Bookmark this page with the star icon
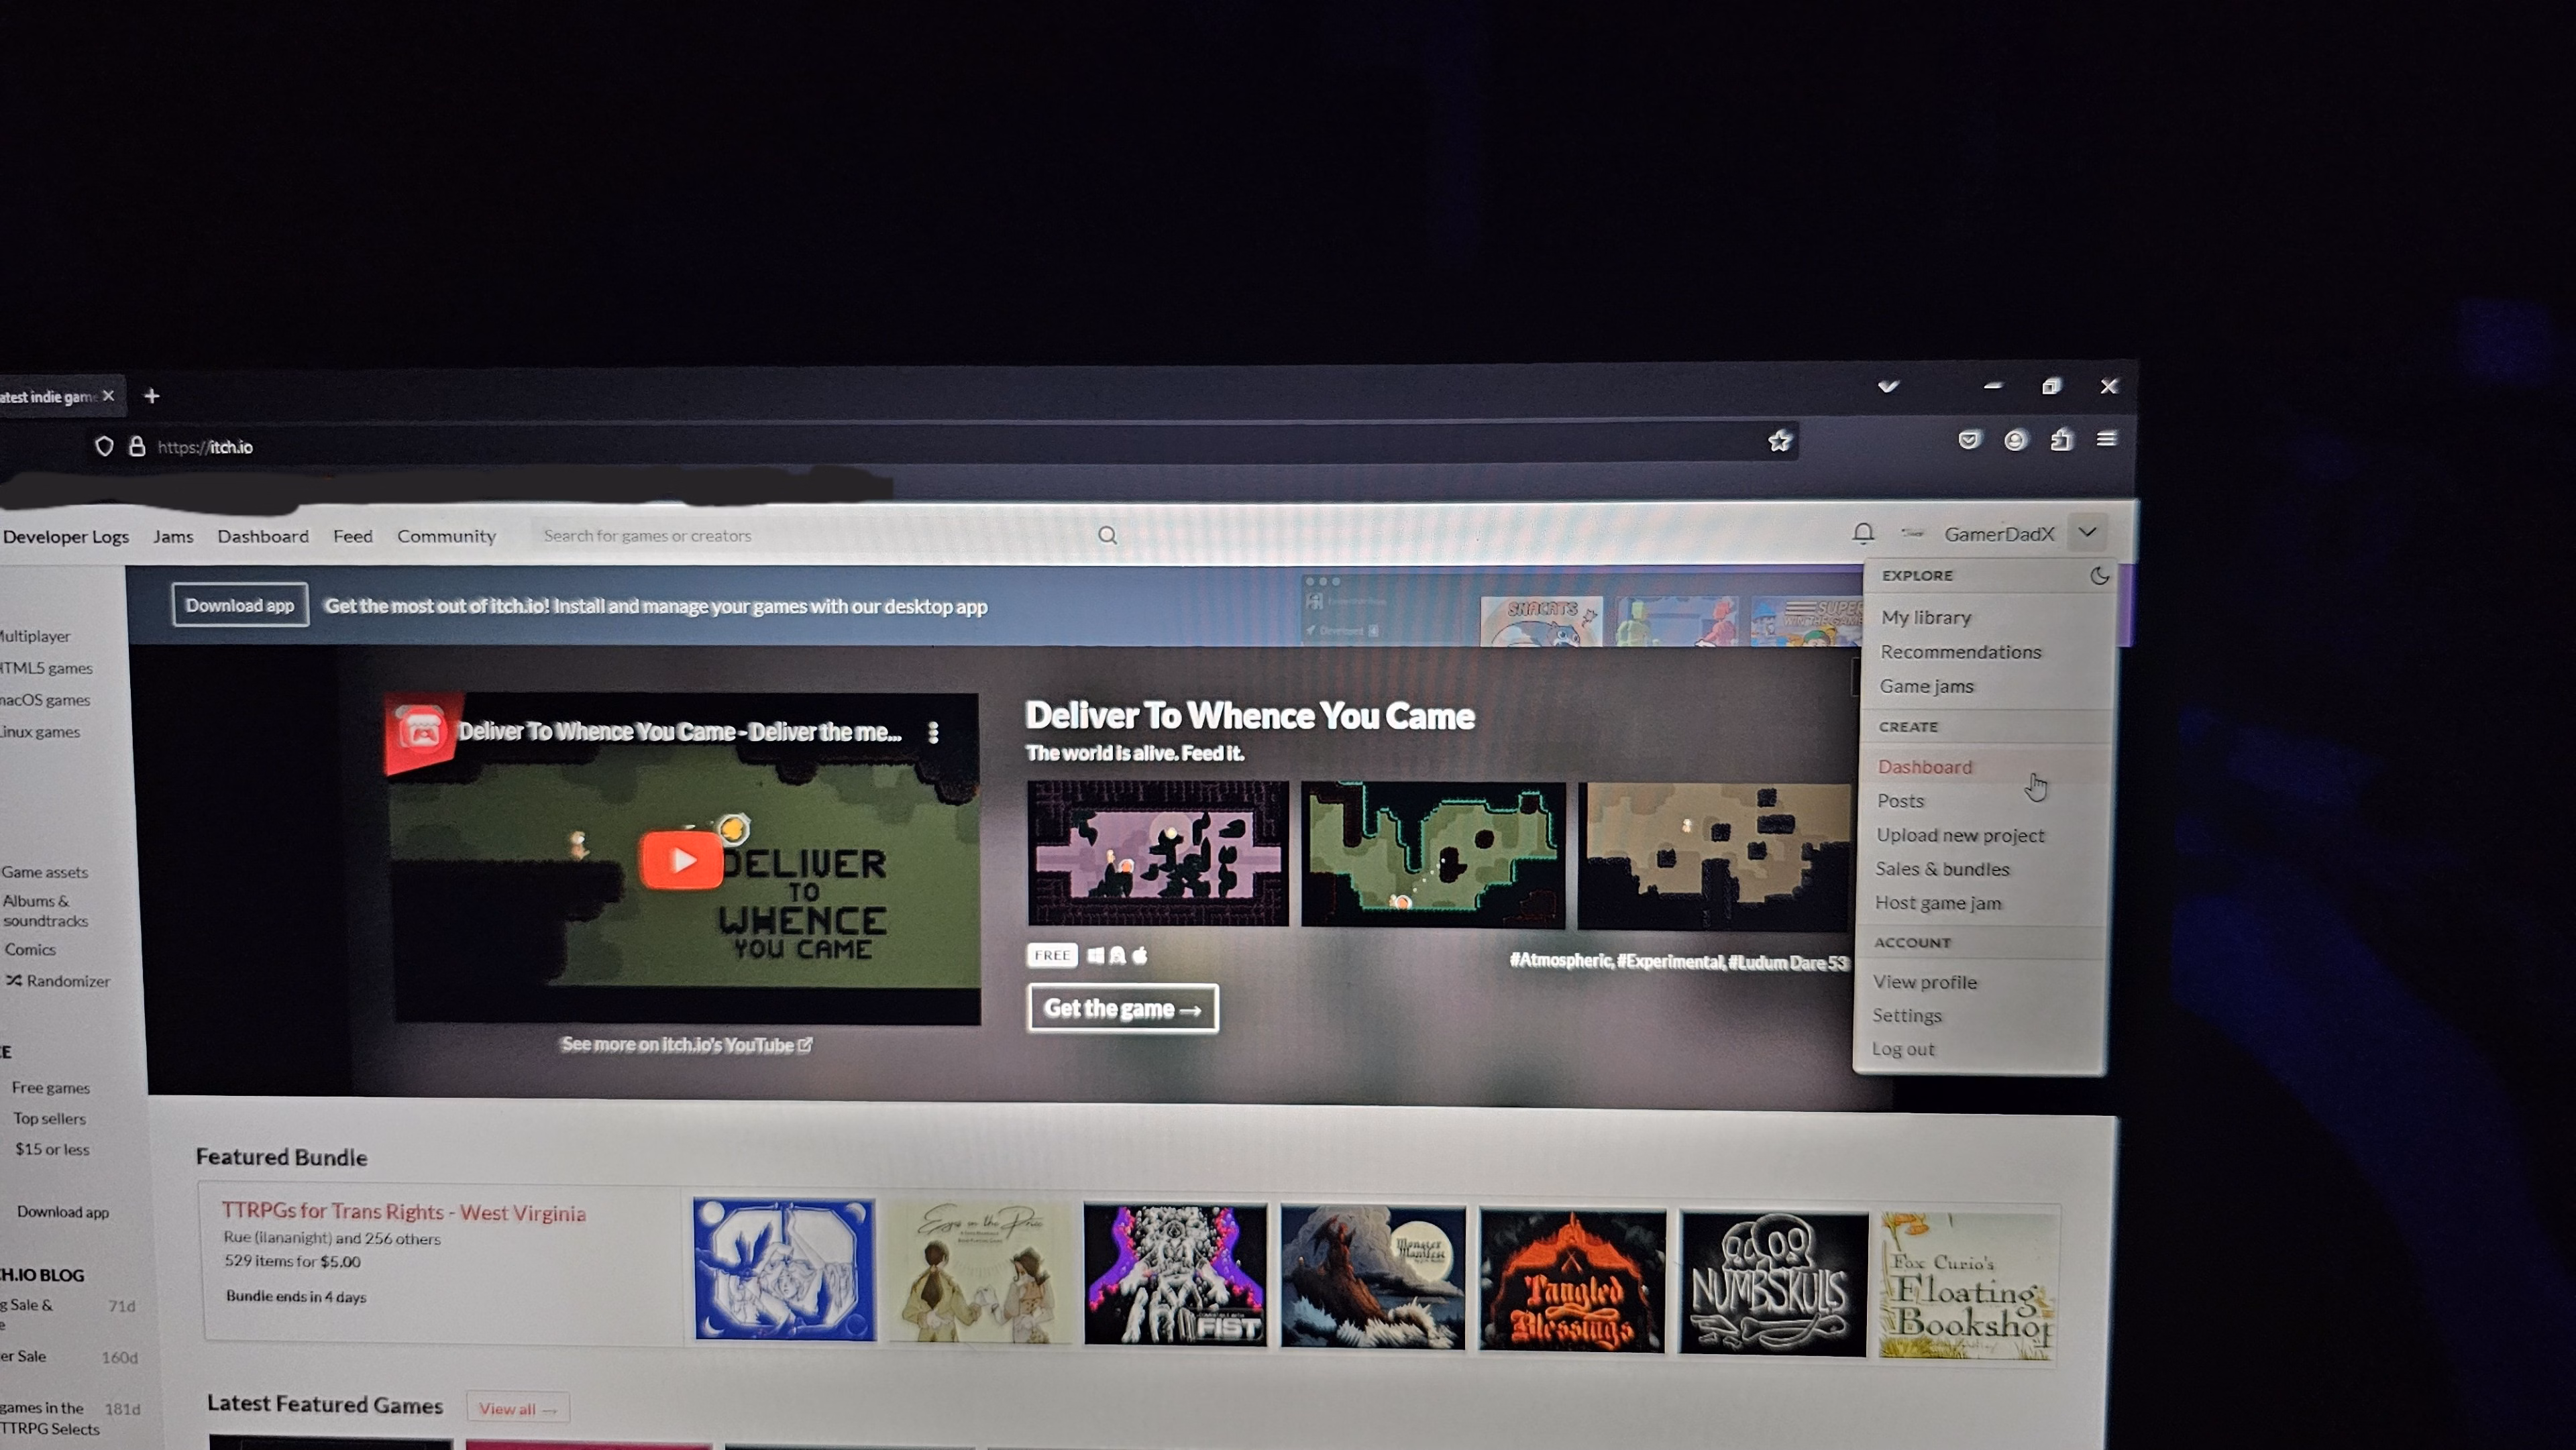 (x=1779, y=441)
